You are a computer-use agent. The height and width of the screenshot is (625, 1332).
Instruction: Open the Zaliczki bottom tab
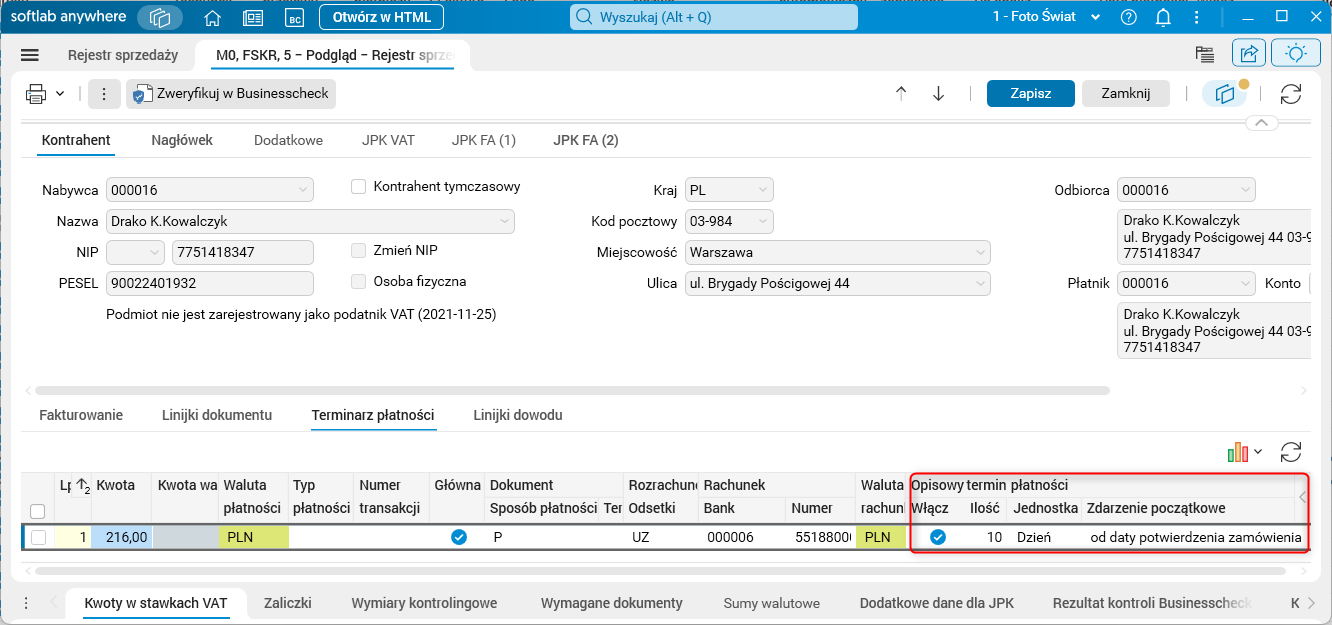288,603
